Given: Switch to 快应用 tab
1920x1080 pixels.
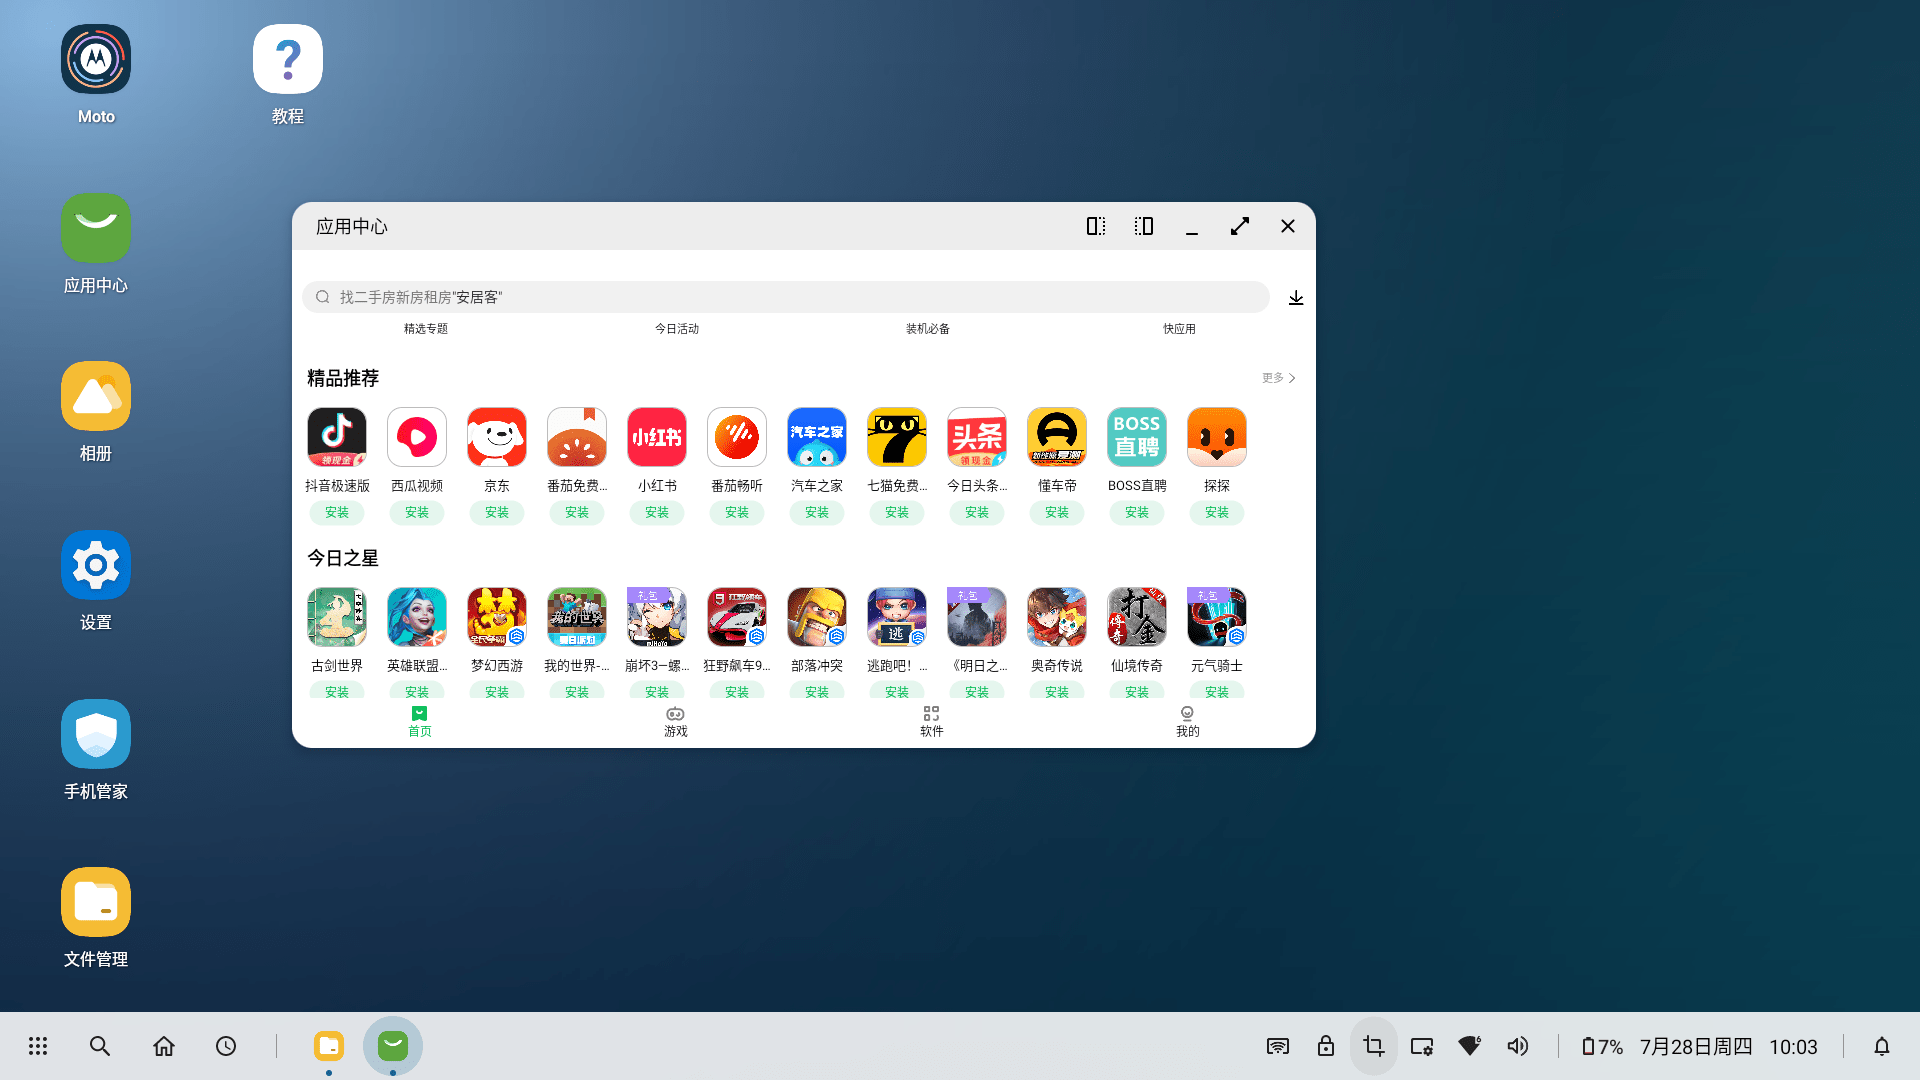Looking at the screenshot, I should point(1179,329).
